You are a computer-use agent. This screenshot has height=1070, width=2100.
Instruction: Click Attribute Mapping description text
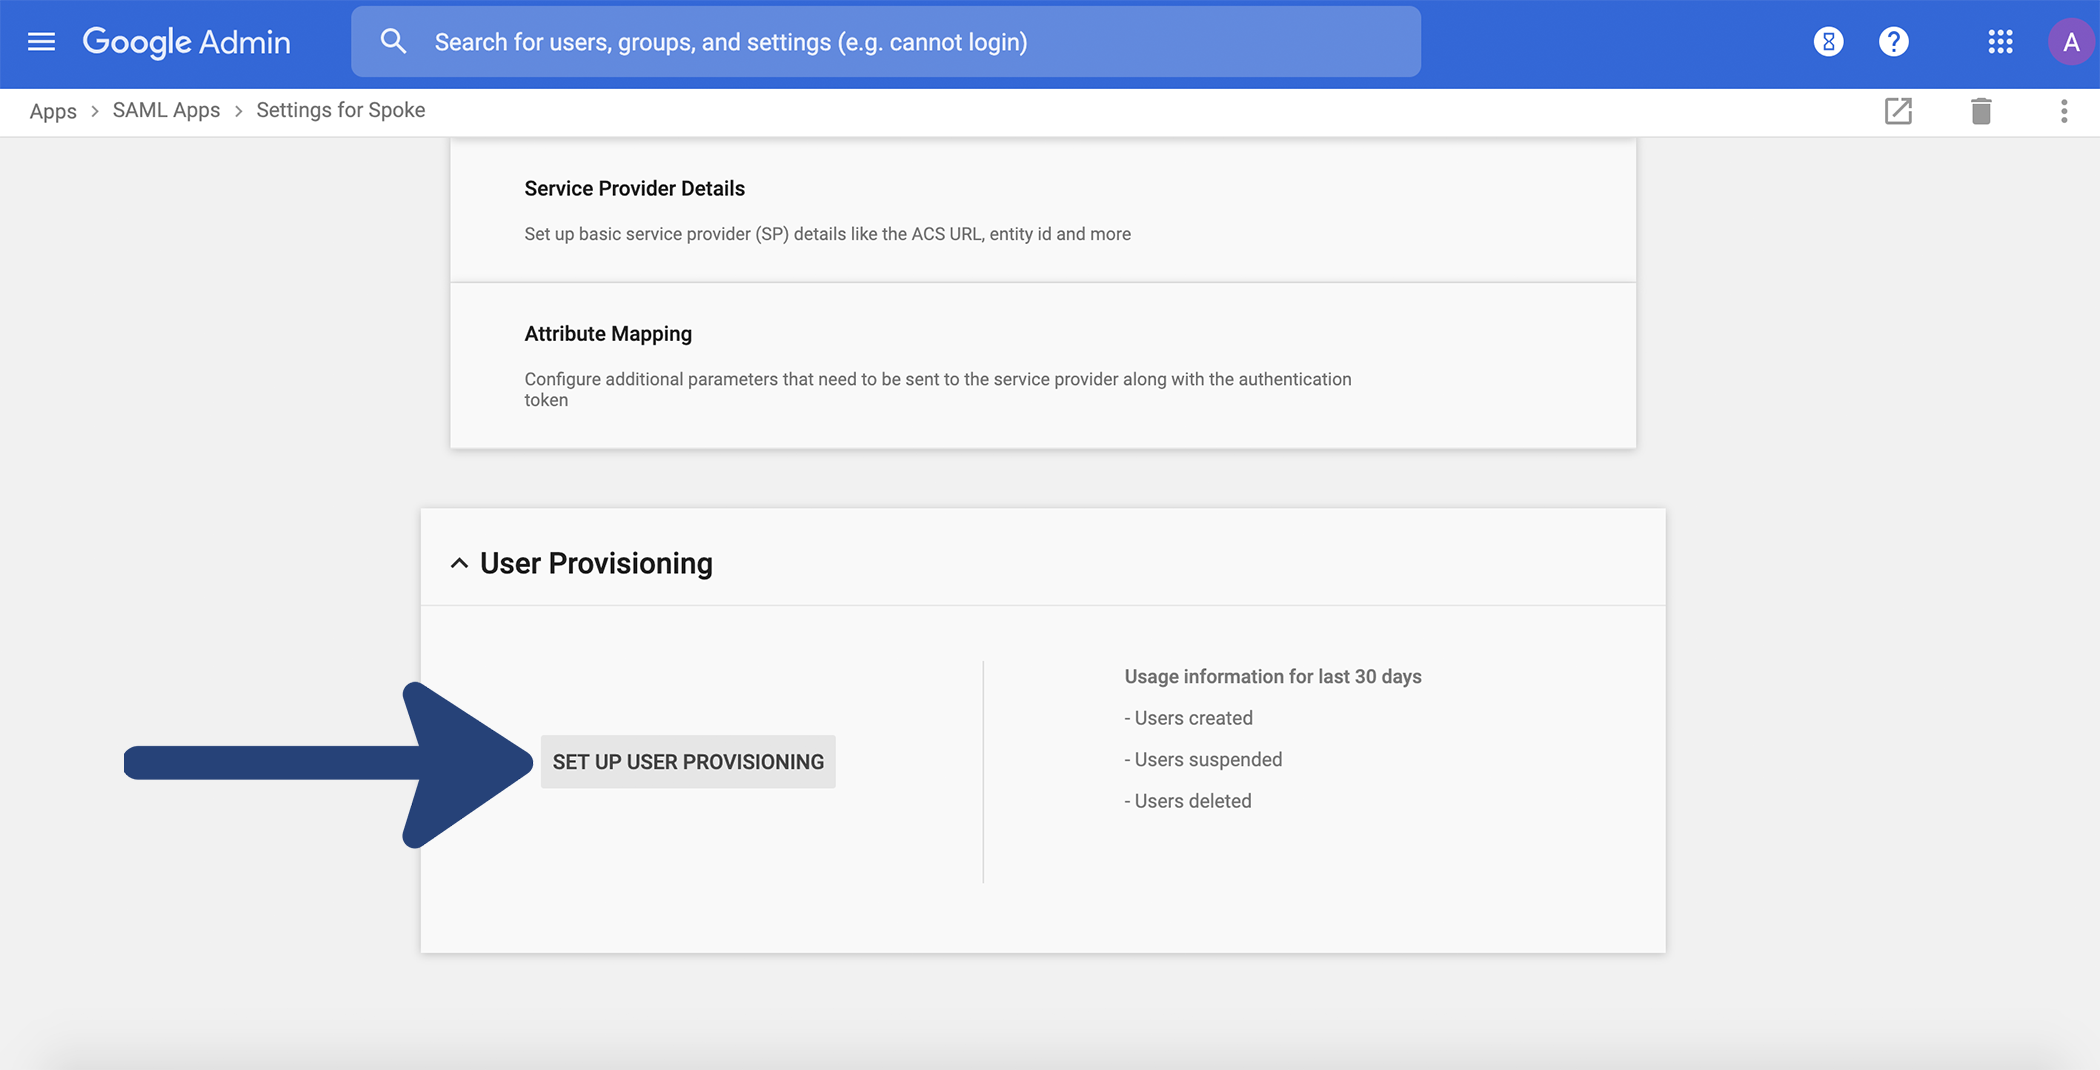click(938, 389)
